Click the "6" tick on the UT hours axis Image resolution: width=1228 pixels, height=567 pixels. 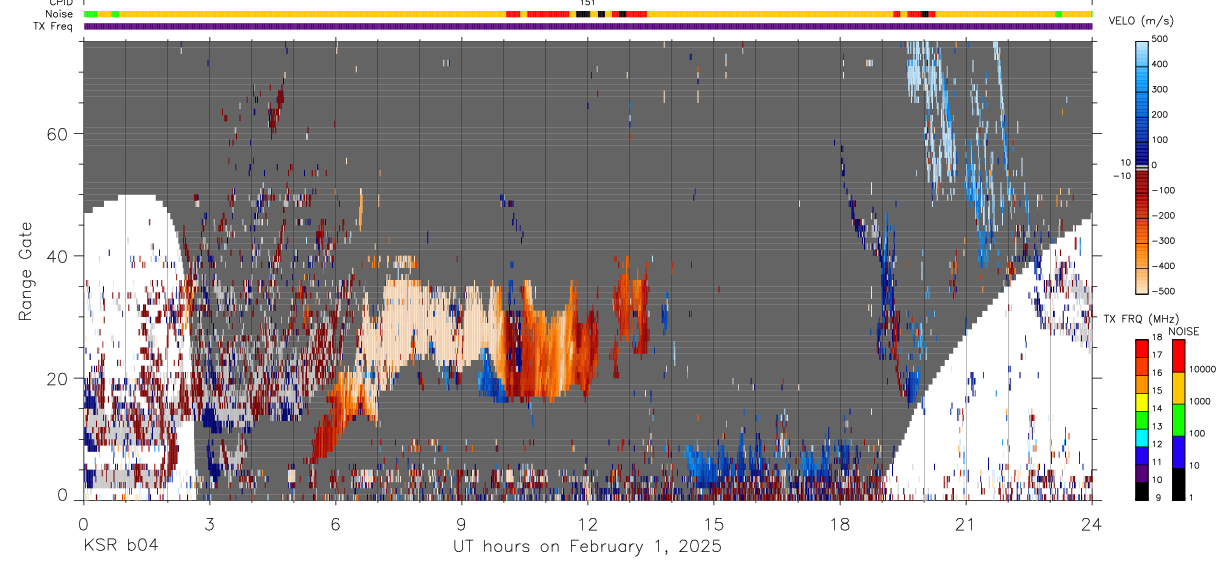pyautogui.click(x=335, y=523)
